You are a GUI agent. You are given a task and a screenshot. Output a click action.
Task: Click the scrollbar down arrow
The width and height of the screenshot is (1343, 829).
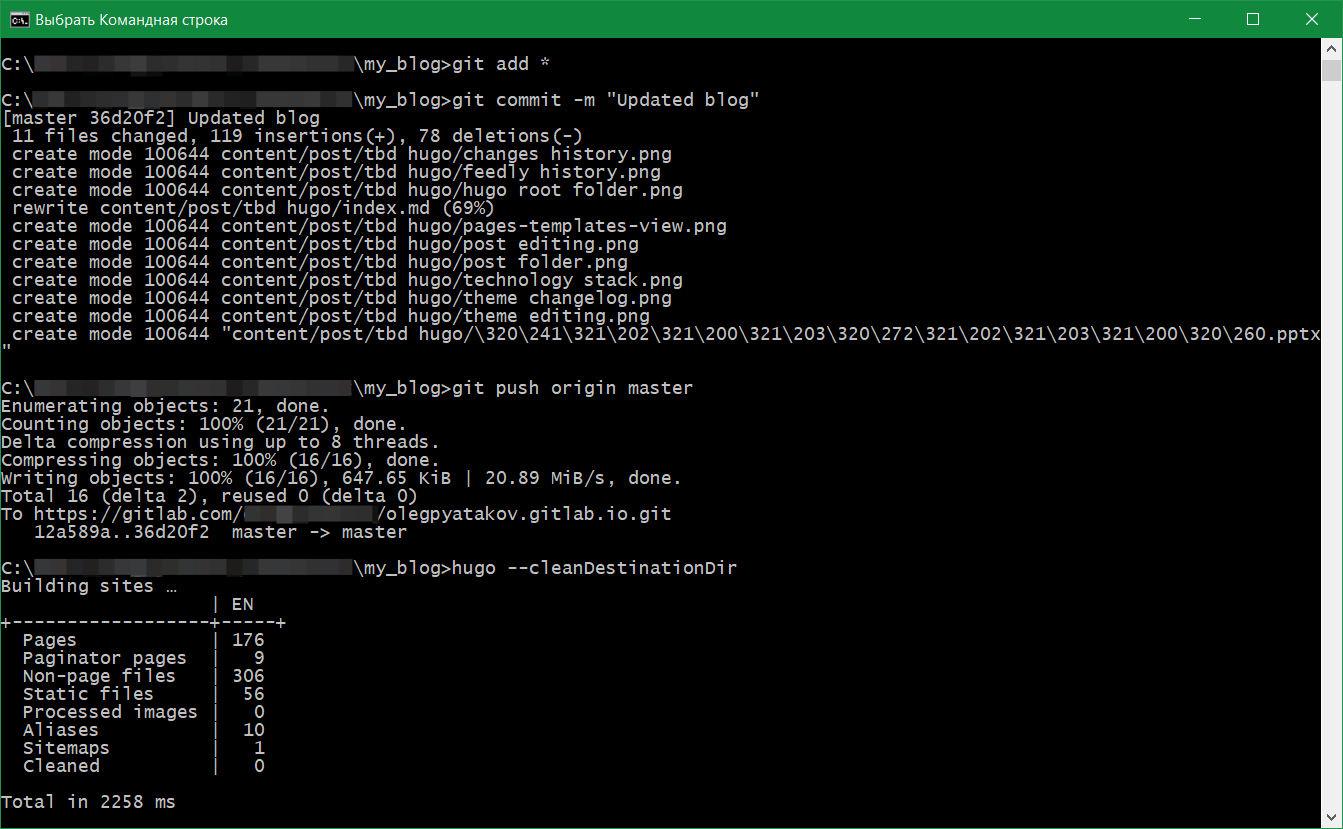click(1331, 818)
